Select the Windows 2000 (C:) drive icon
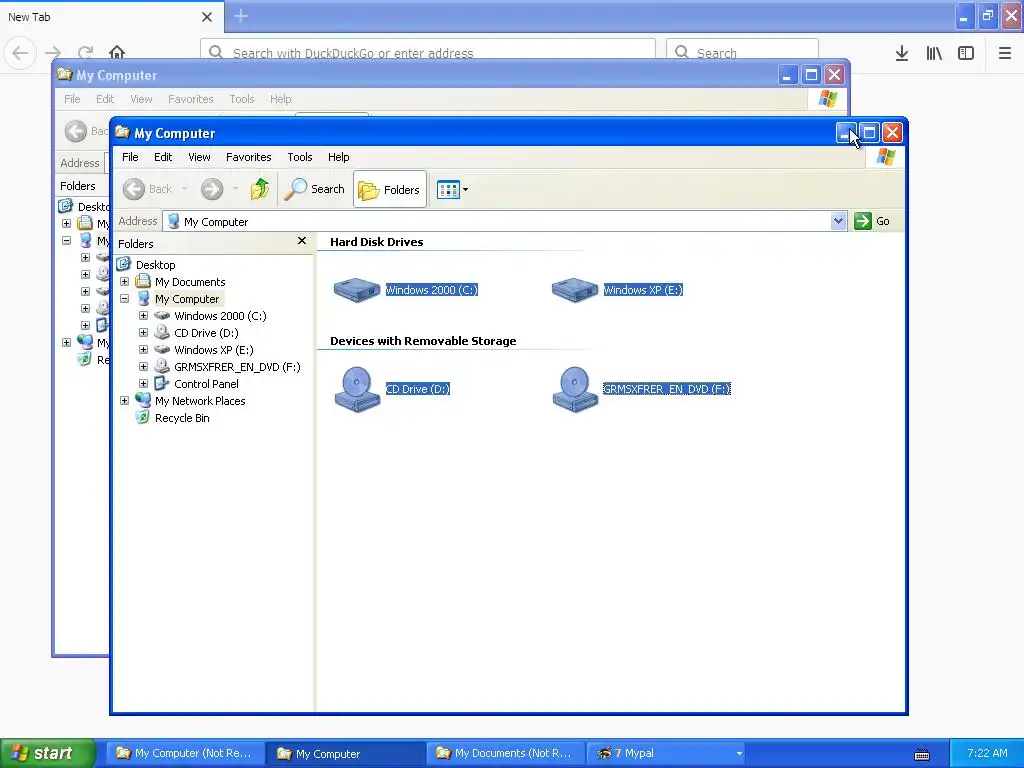Screen dimensions: 1024x768 point(357,289)
